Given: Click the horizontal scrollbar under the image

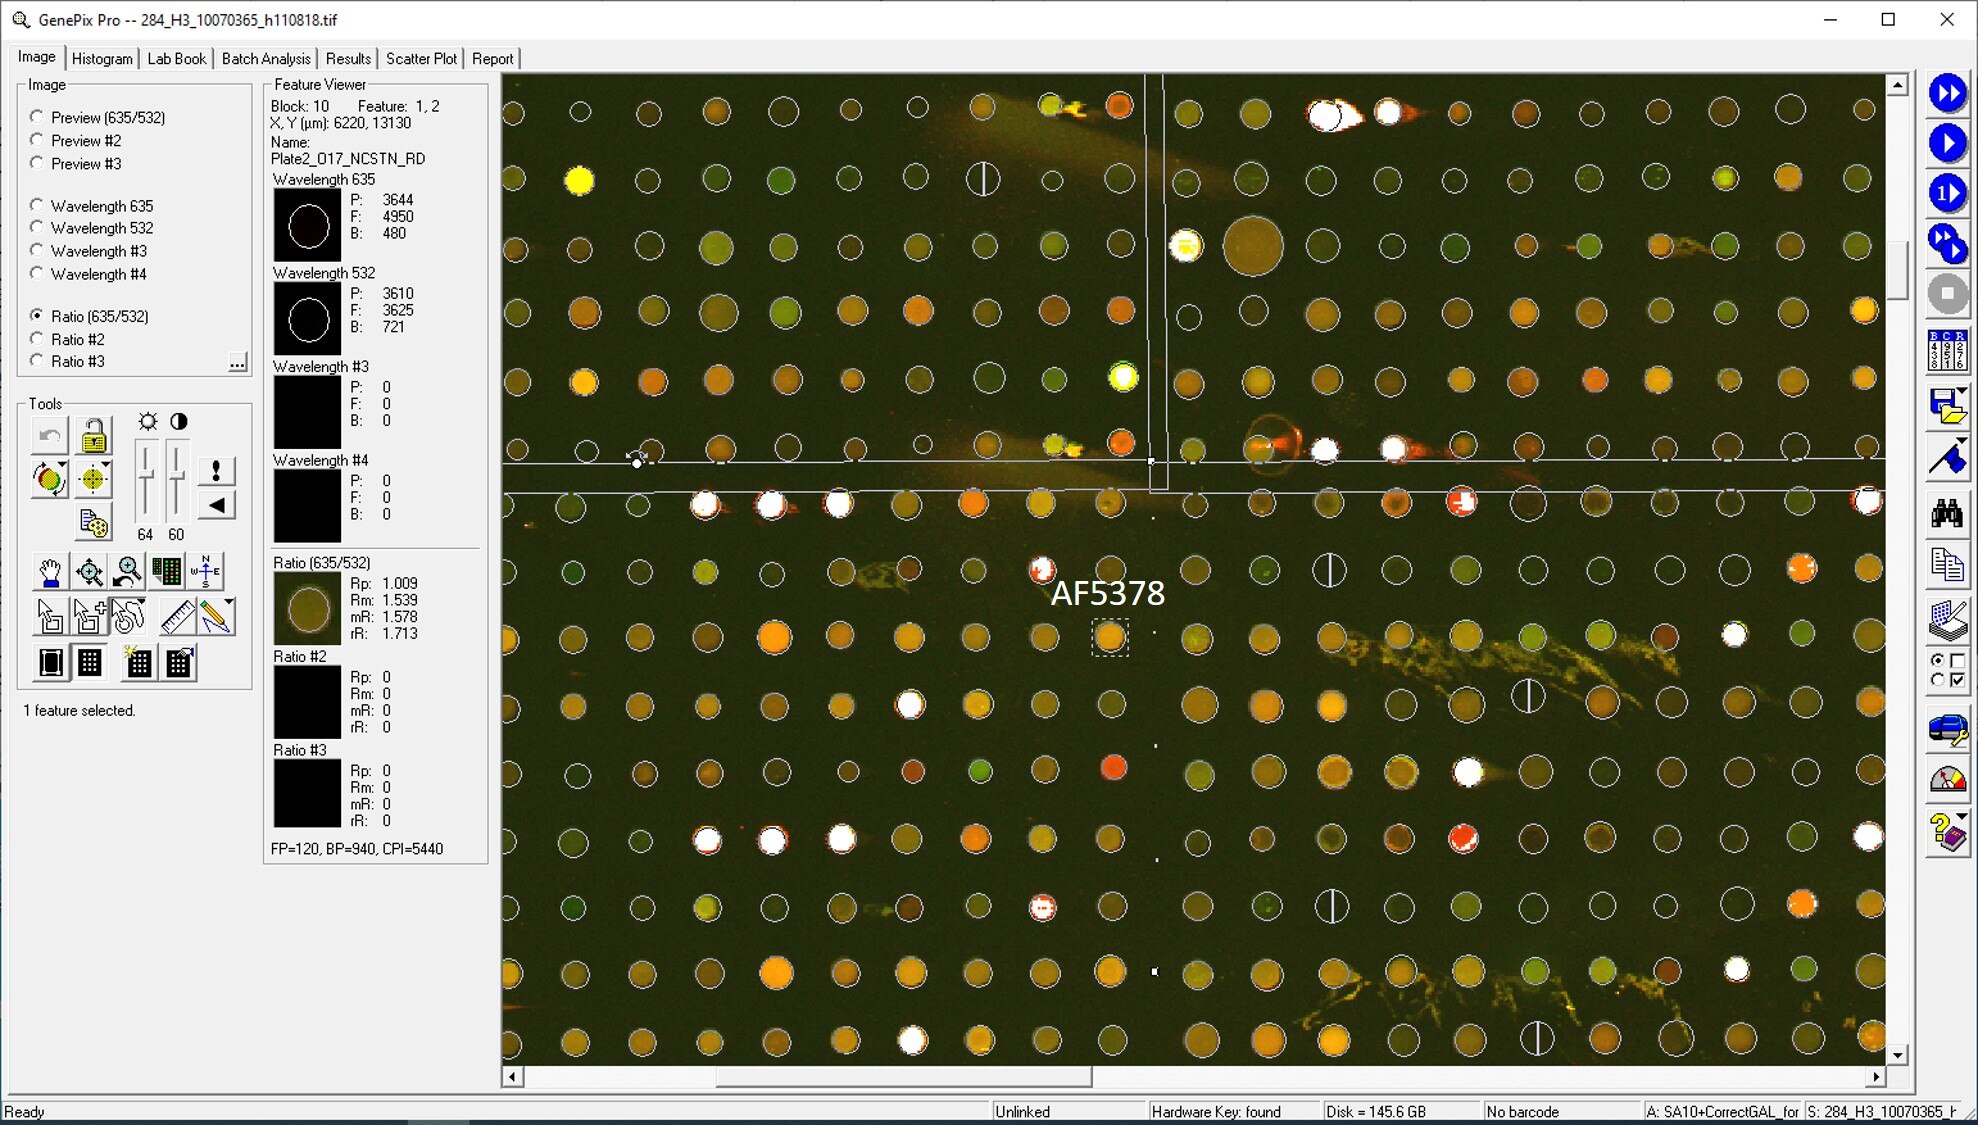Looking at the screenshot, I should (903, 1077).
